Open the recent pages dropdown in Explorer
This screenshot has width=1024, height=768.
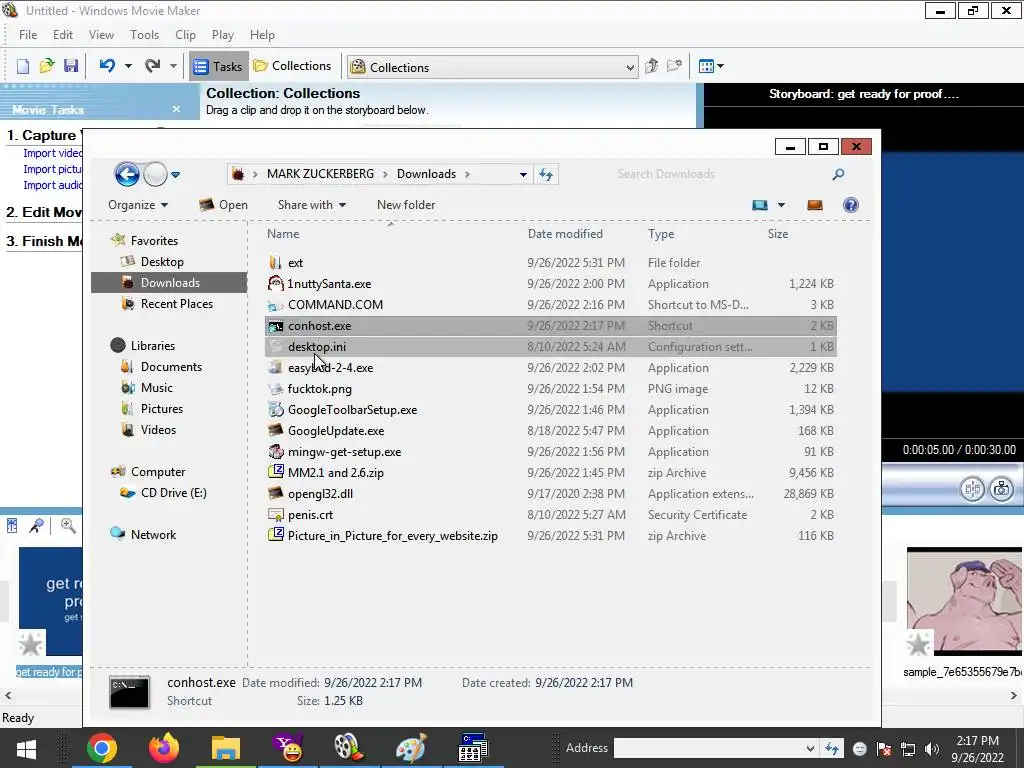pyautogui.click(x=176, y=174)
